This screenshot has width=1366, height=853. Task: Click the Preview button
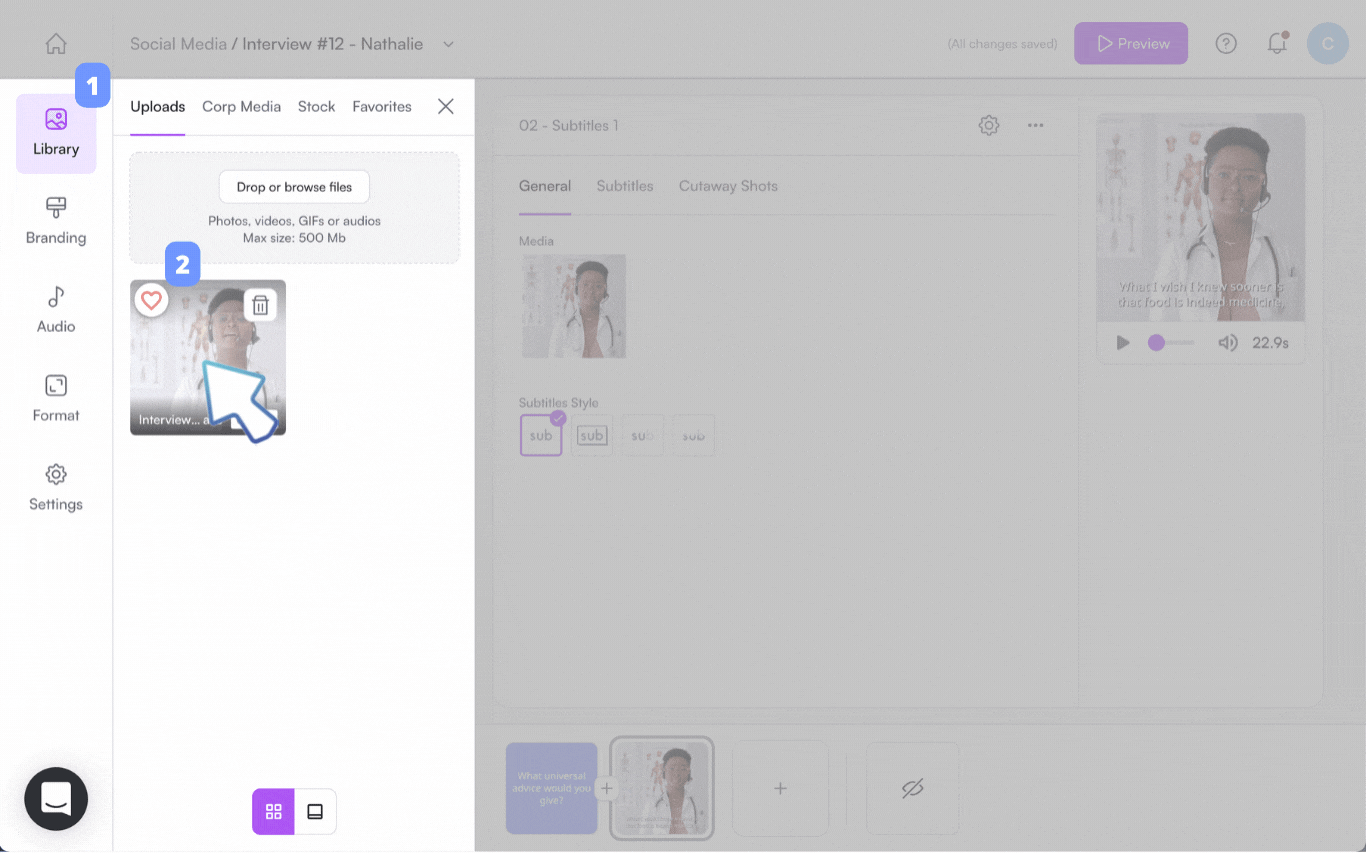point(1131,44)
